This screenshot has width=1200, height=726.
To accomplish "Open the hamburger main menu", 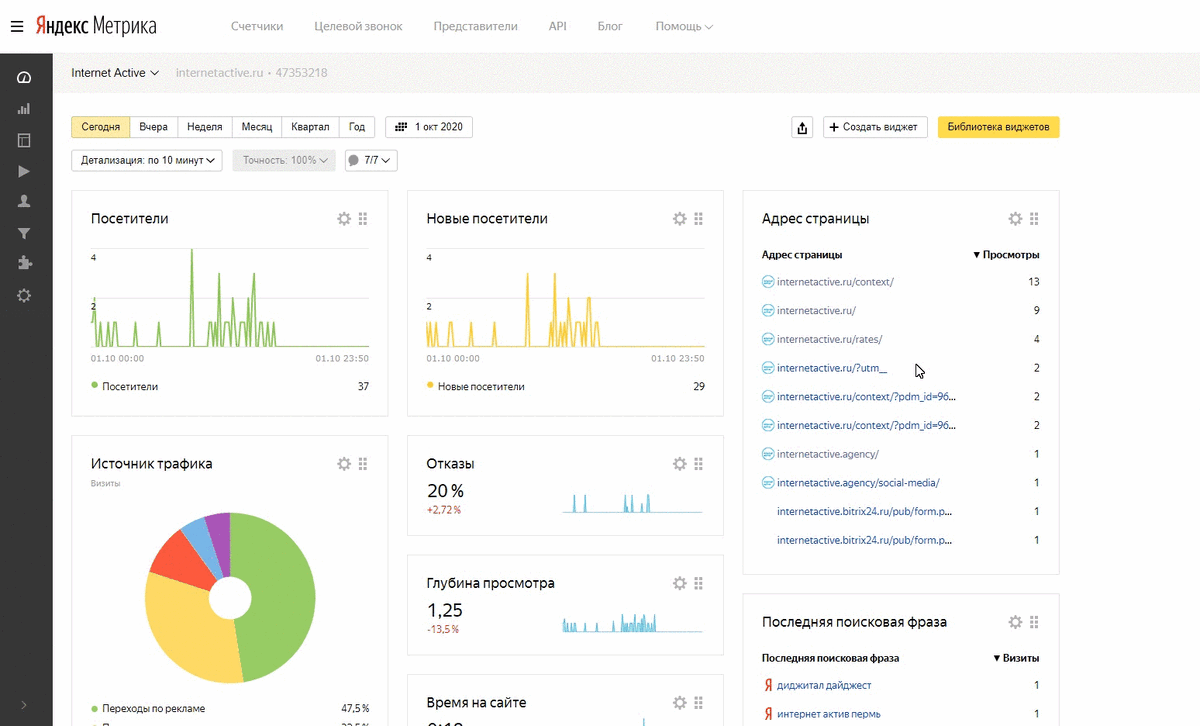I will click(16, 26).
